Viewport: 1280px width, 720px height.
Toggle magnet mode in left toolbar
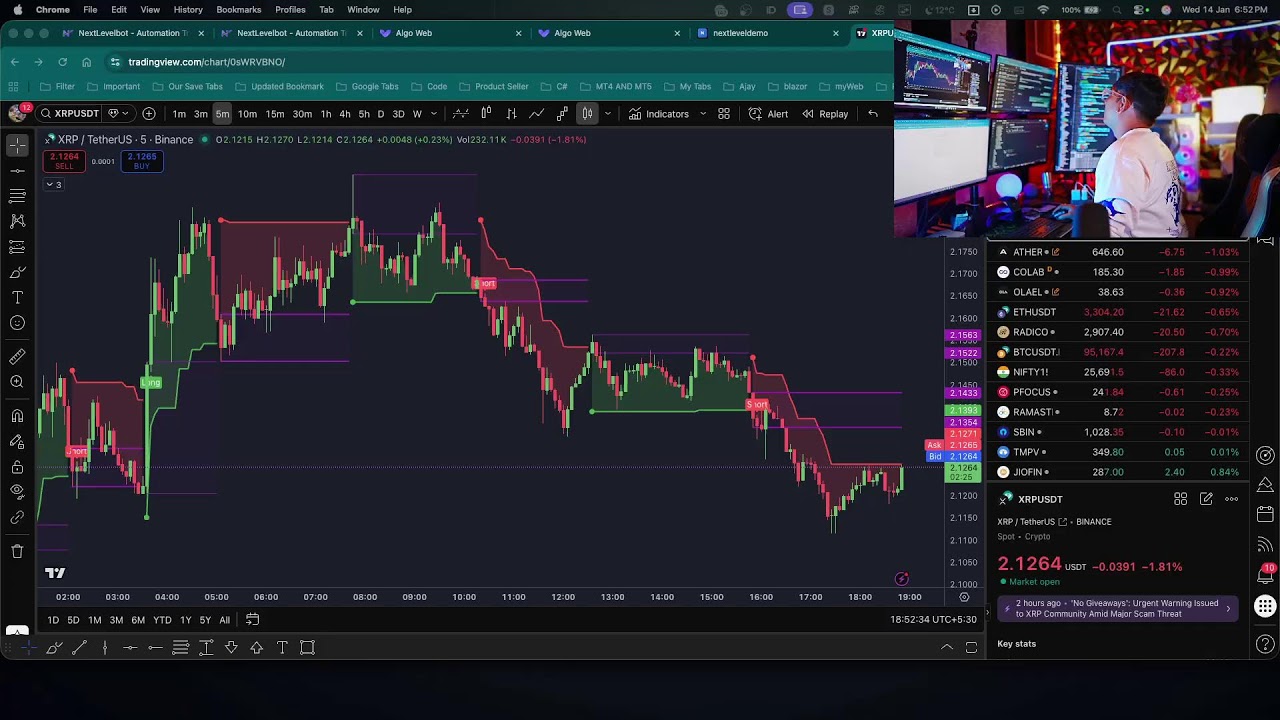(x=17, y=416)
